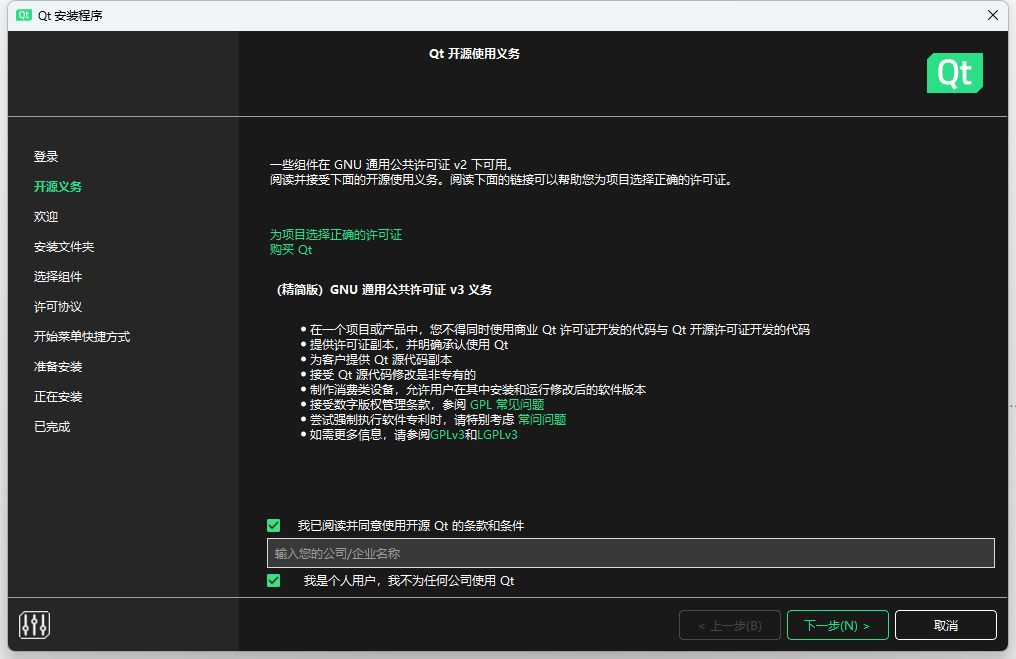
Task: Focus the company name input field
Action: click(630, 553)
